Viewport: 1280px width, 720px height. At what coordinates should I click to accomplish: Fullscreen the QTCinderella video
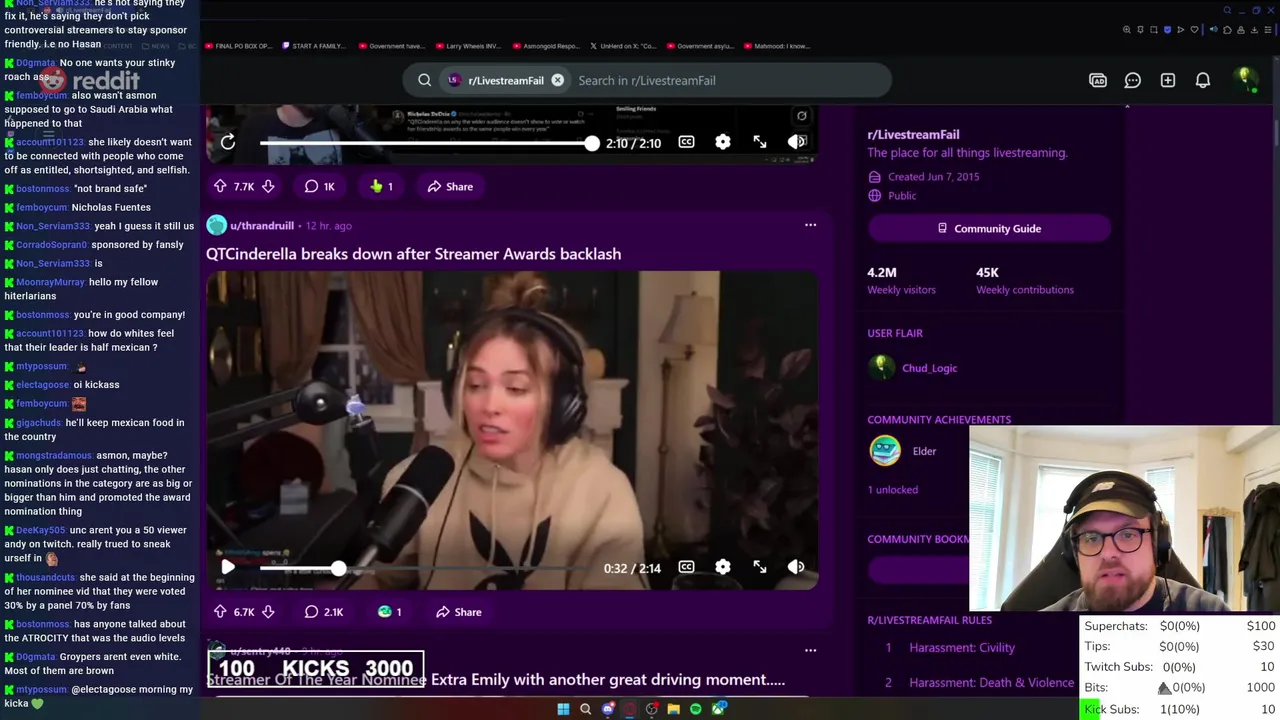[760, 567]
